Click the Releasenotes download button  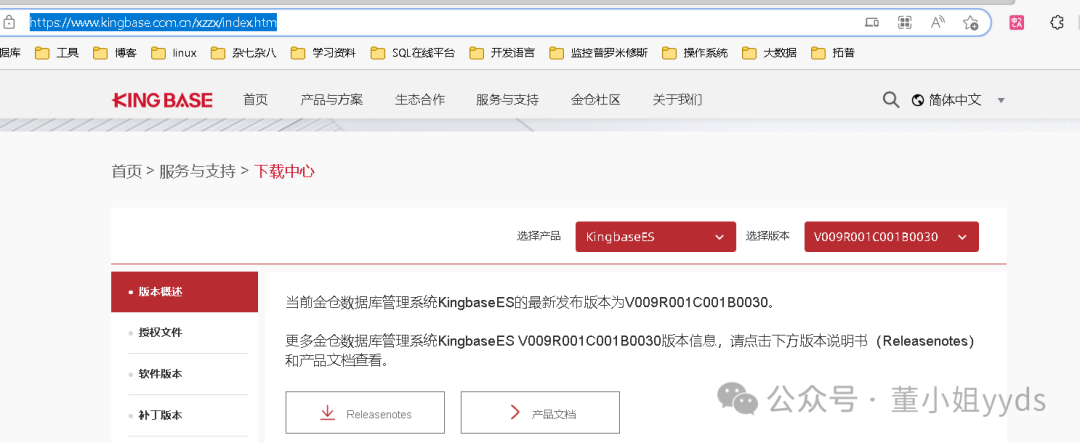[x=364, y=413]
